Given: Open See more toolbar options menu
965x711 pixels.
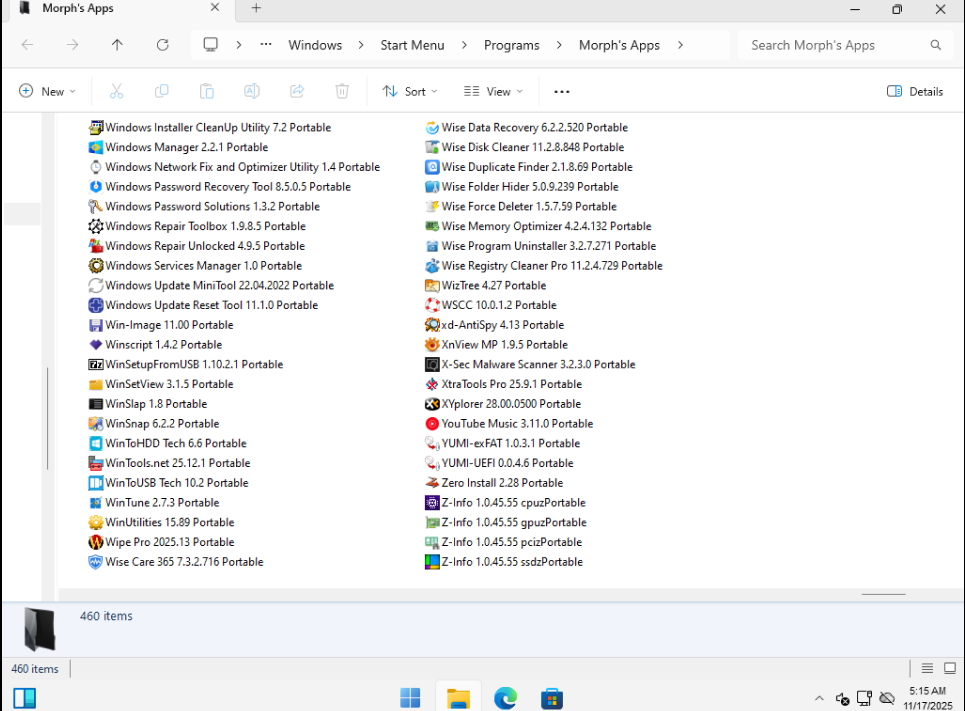Looking at the screenshot, I should [x=562, y=91].
